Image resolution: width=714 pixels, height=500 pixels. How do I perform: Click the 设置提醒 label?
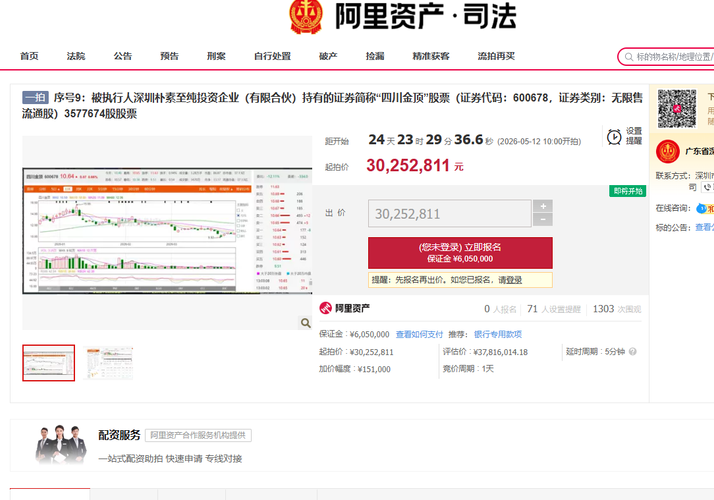click(x=634, y=136)
